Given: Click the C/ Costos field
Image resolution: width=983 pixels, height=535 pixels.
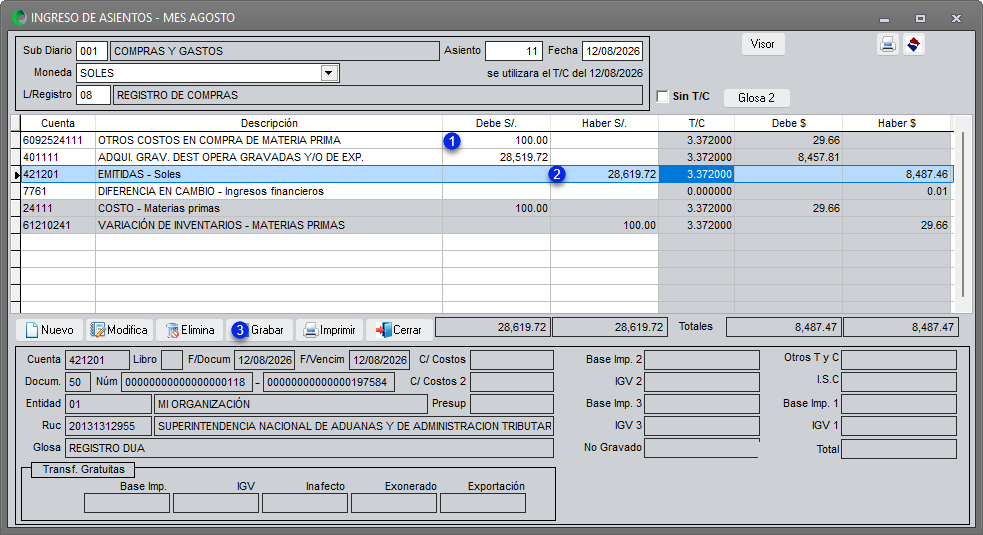Looking at the screenshot, I should pos(512,360).
